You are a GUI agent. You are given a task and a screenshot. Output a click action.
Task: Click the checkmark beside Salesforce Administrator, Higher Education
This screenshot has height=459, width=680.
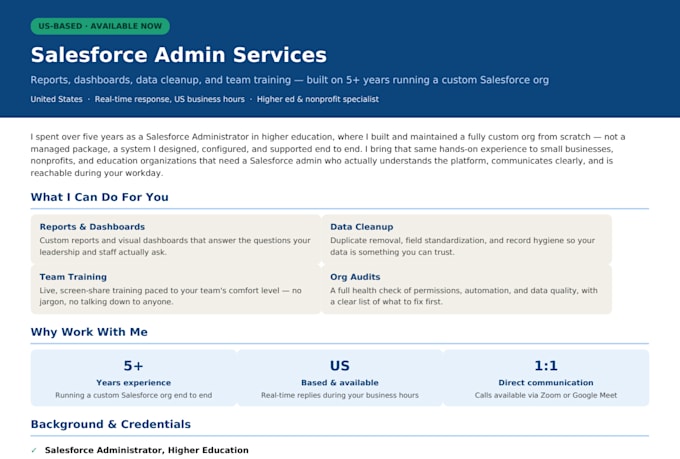coord(34,450)
